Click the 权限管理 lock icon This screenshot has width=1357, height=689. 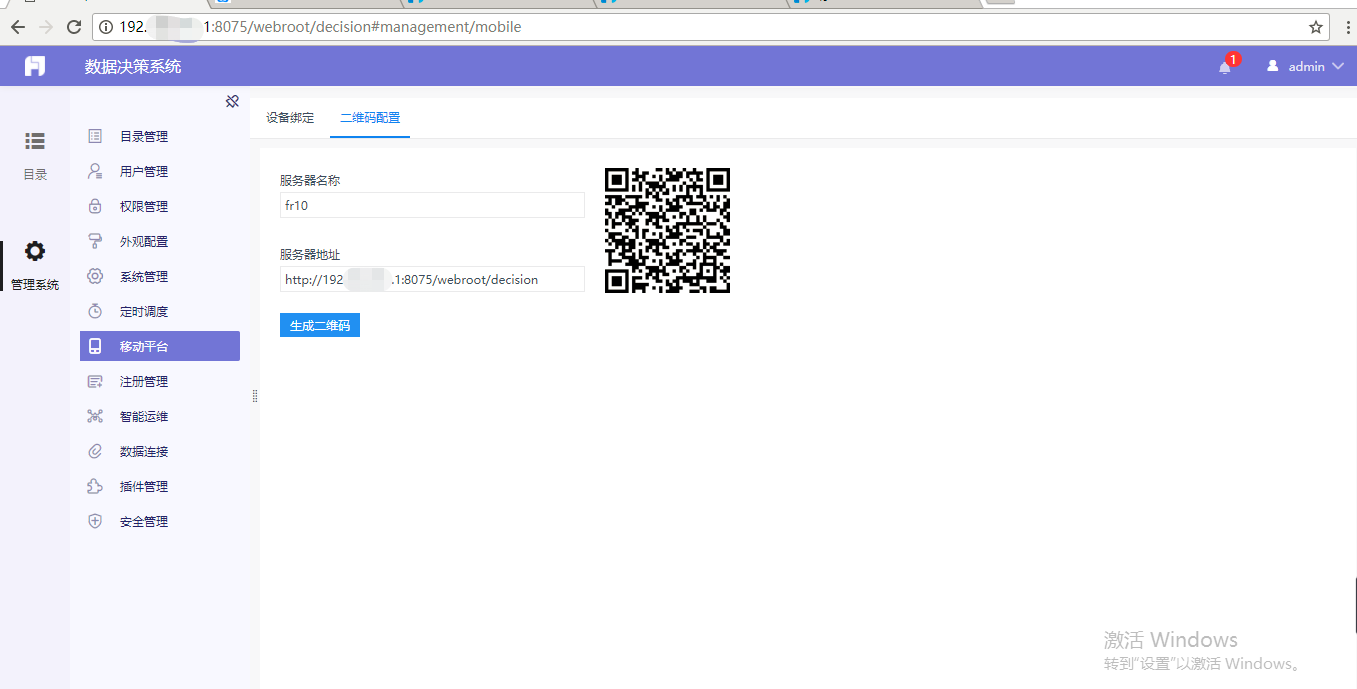[x=95, y=206]
